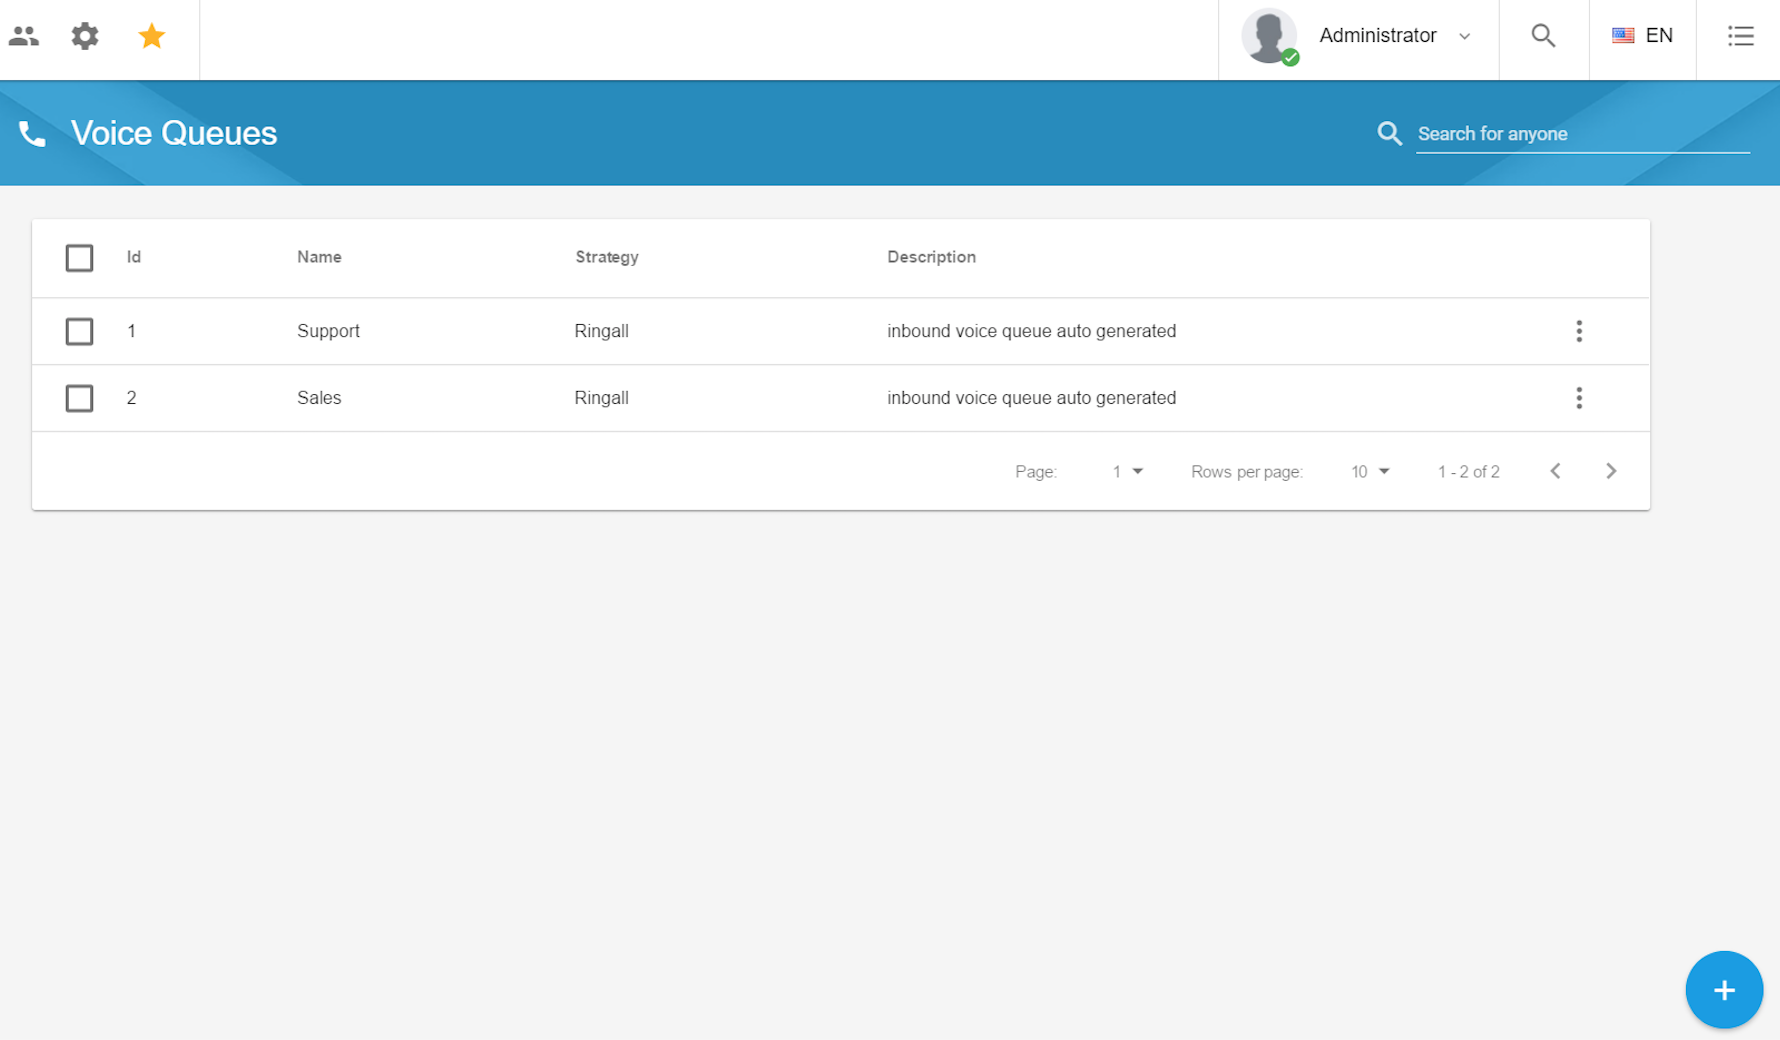Click the Administrator username label
The image size is (1780, 1040).
click(1378, 36)
